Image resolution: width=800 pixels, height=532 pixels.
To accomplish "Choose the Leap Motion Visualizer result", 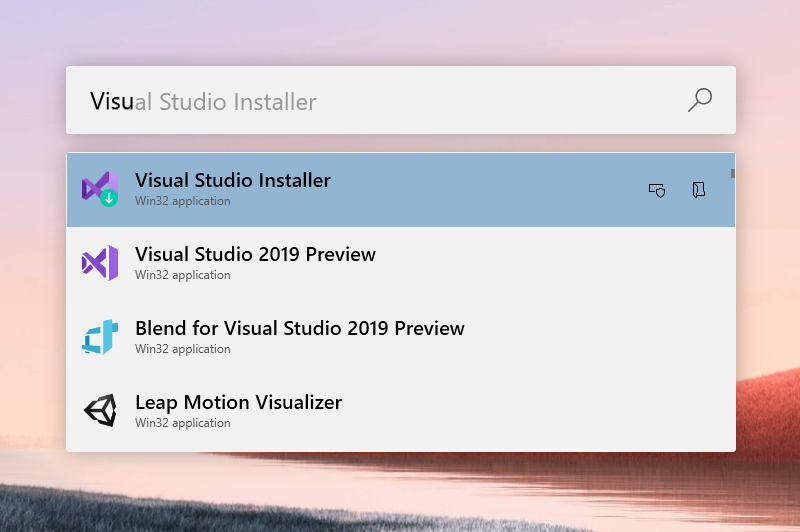I will pyautogui.click(x=238, y=403).
